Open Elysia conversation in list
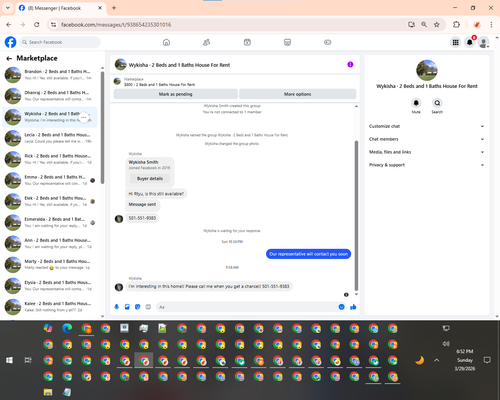The width and height of the screenshot is (500, 400). [50, 285]
